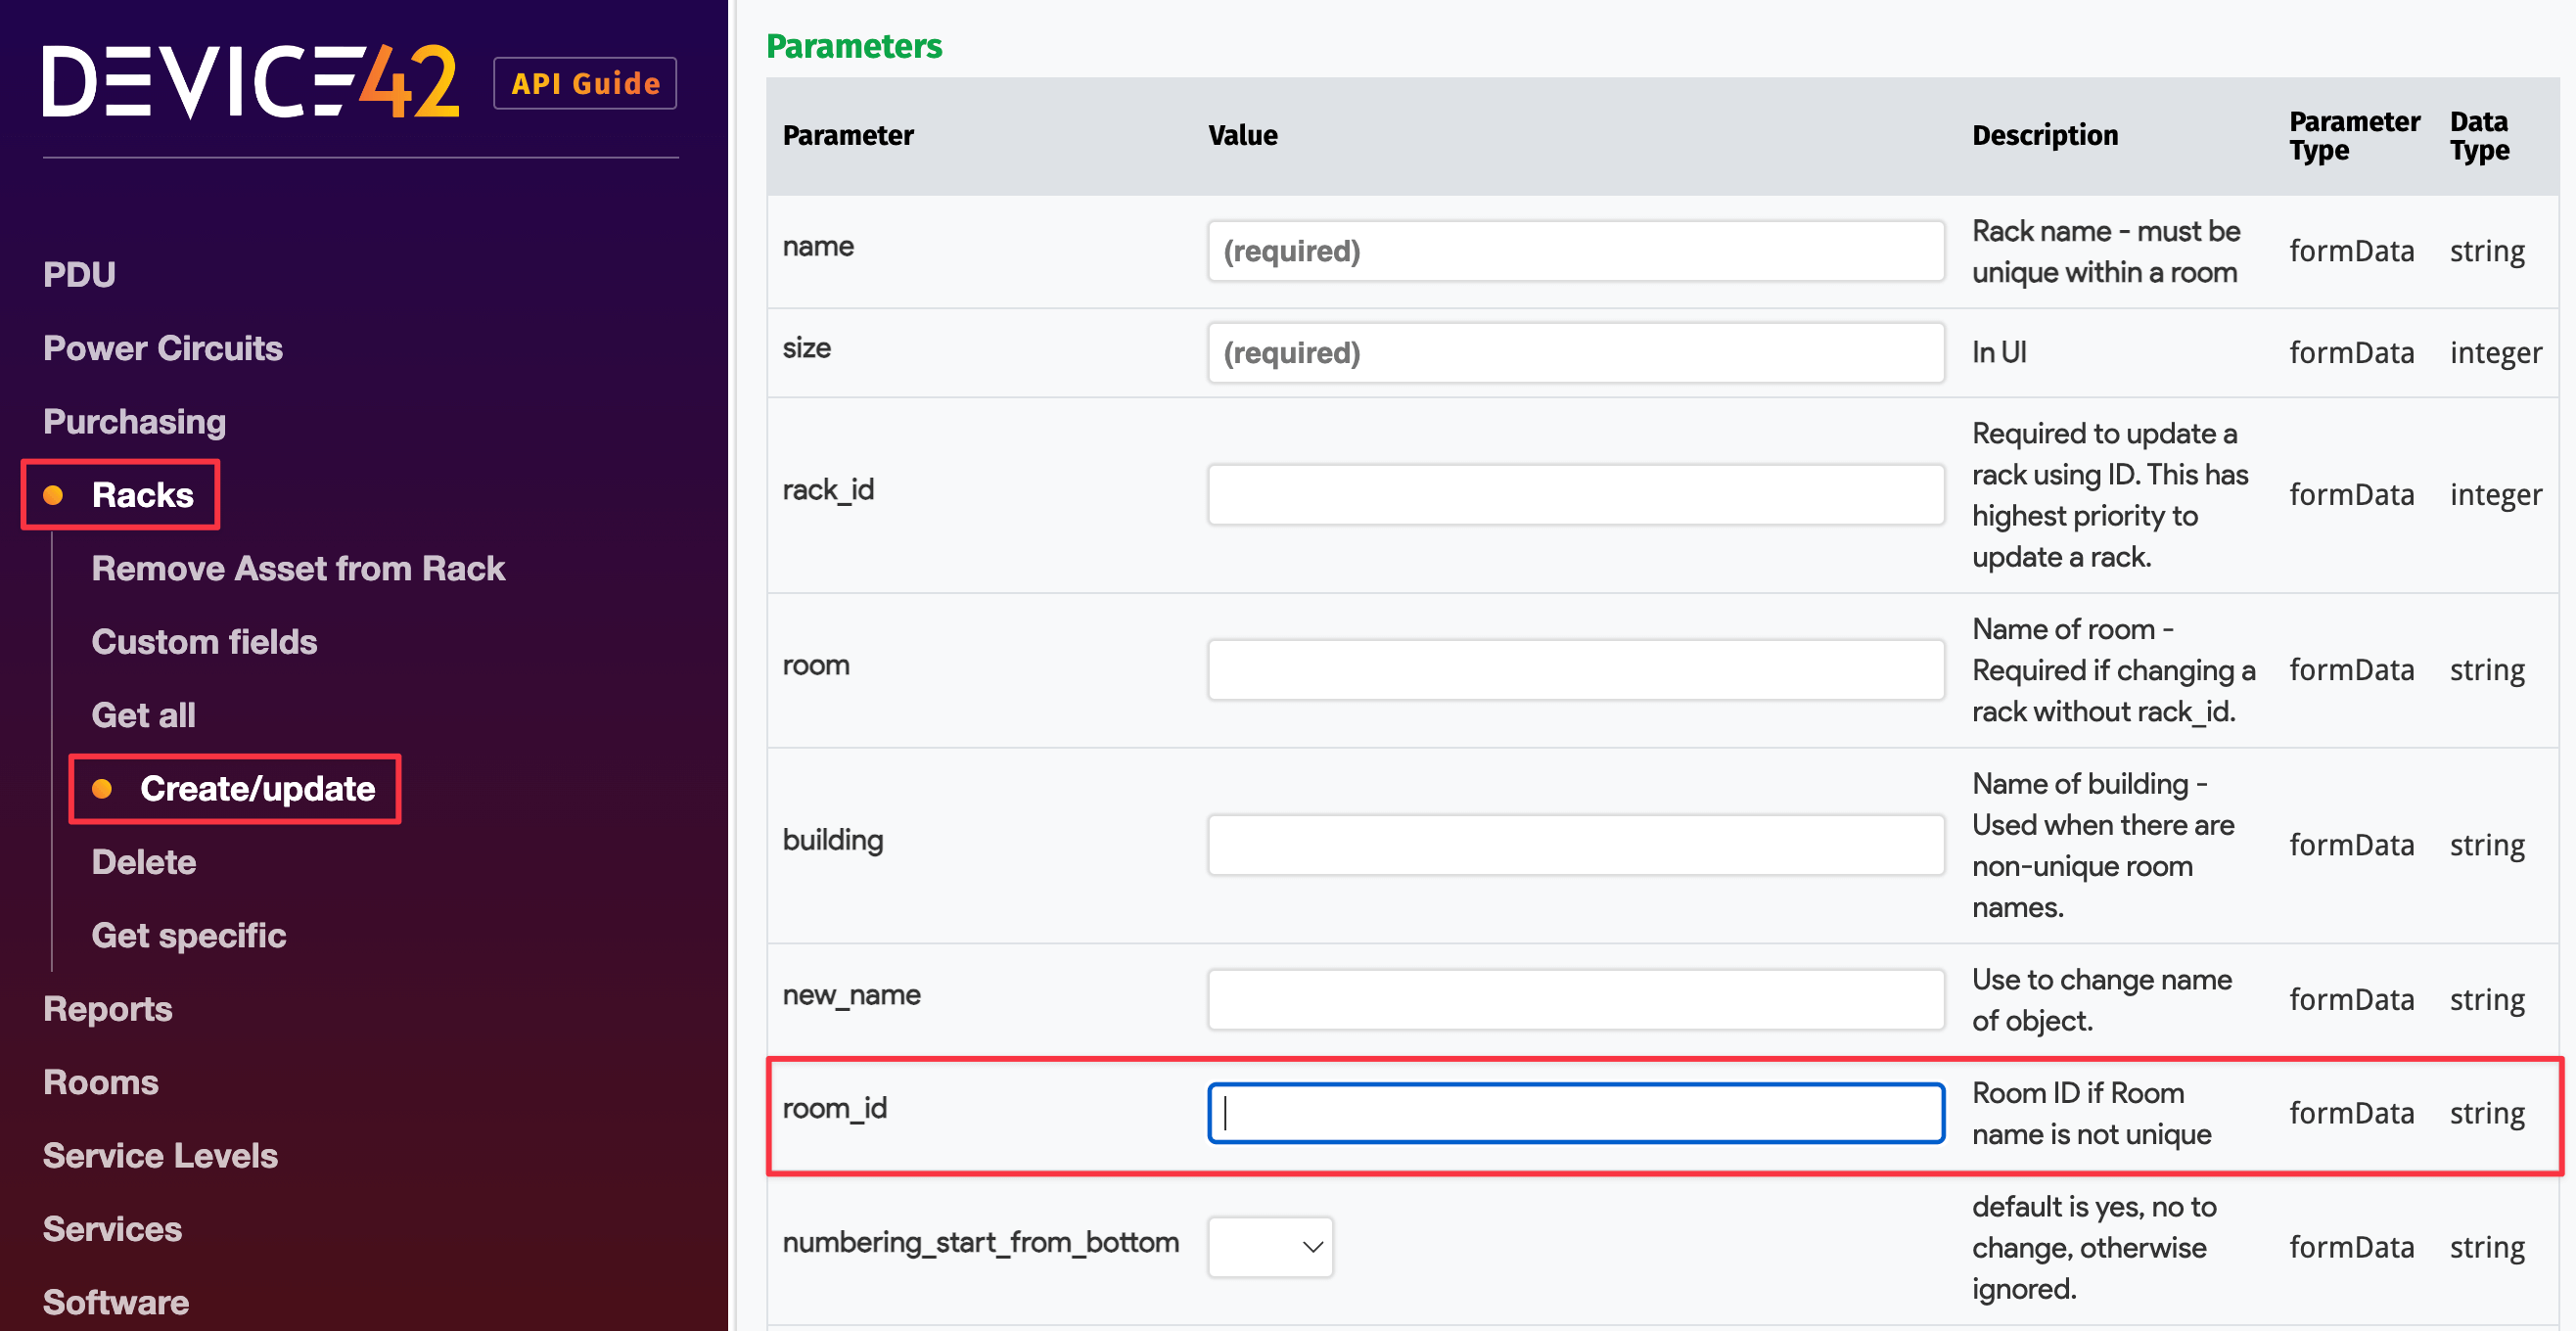The image size is (2576, 1331).
Task: Collapse the Racks sidebar section
Action: pyautogui.click(x=142, y=495)
